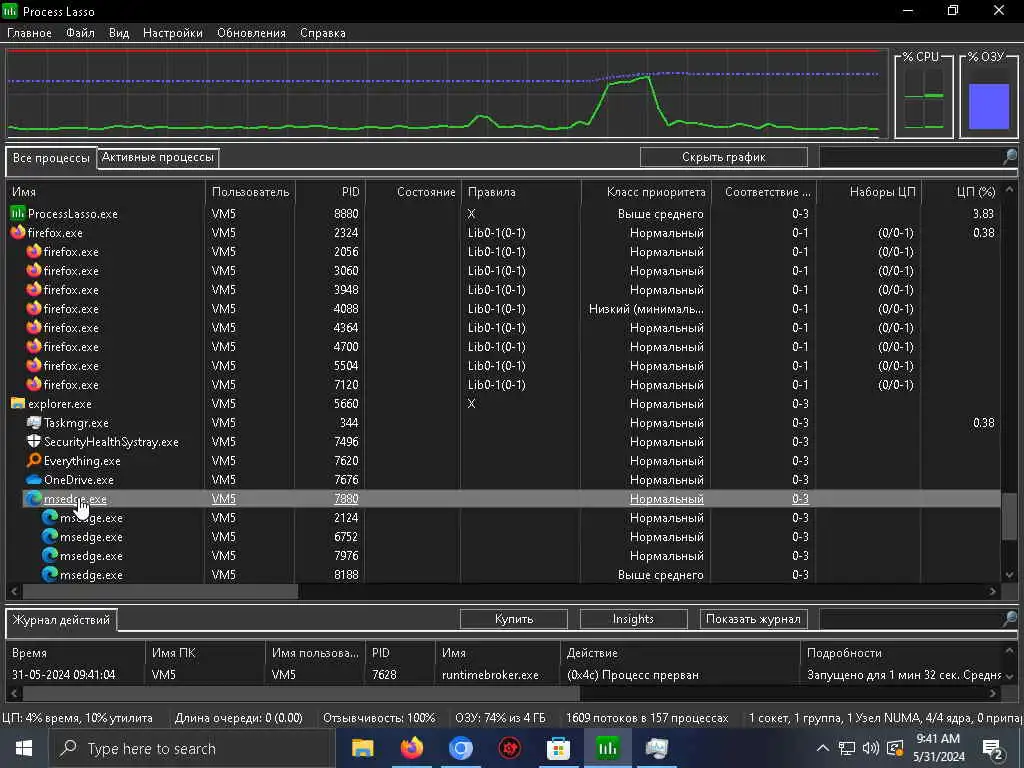Open Firefox from the taskbar

coord(411,748)
